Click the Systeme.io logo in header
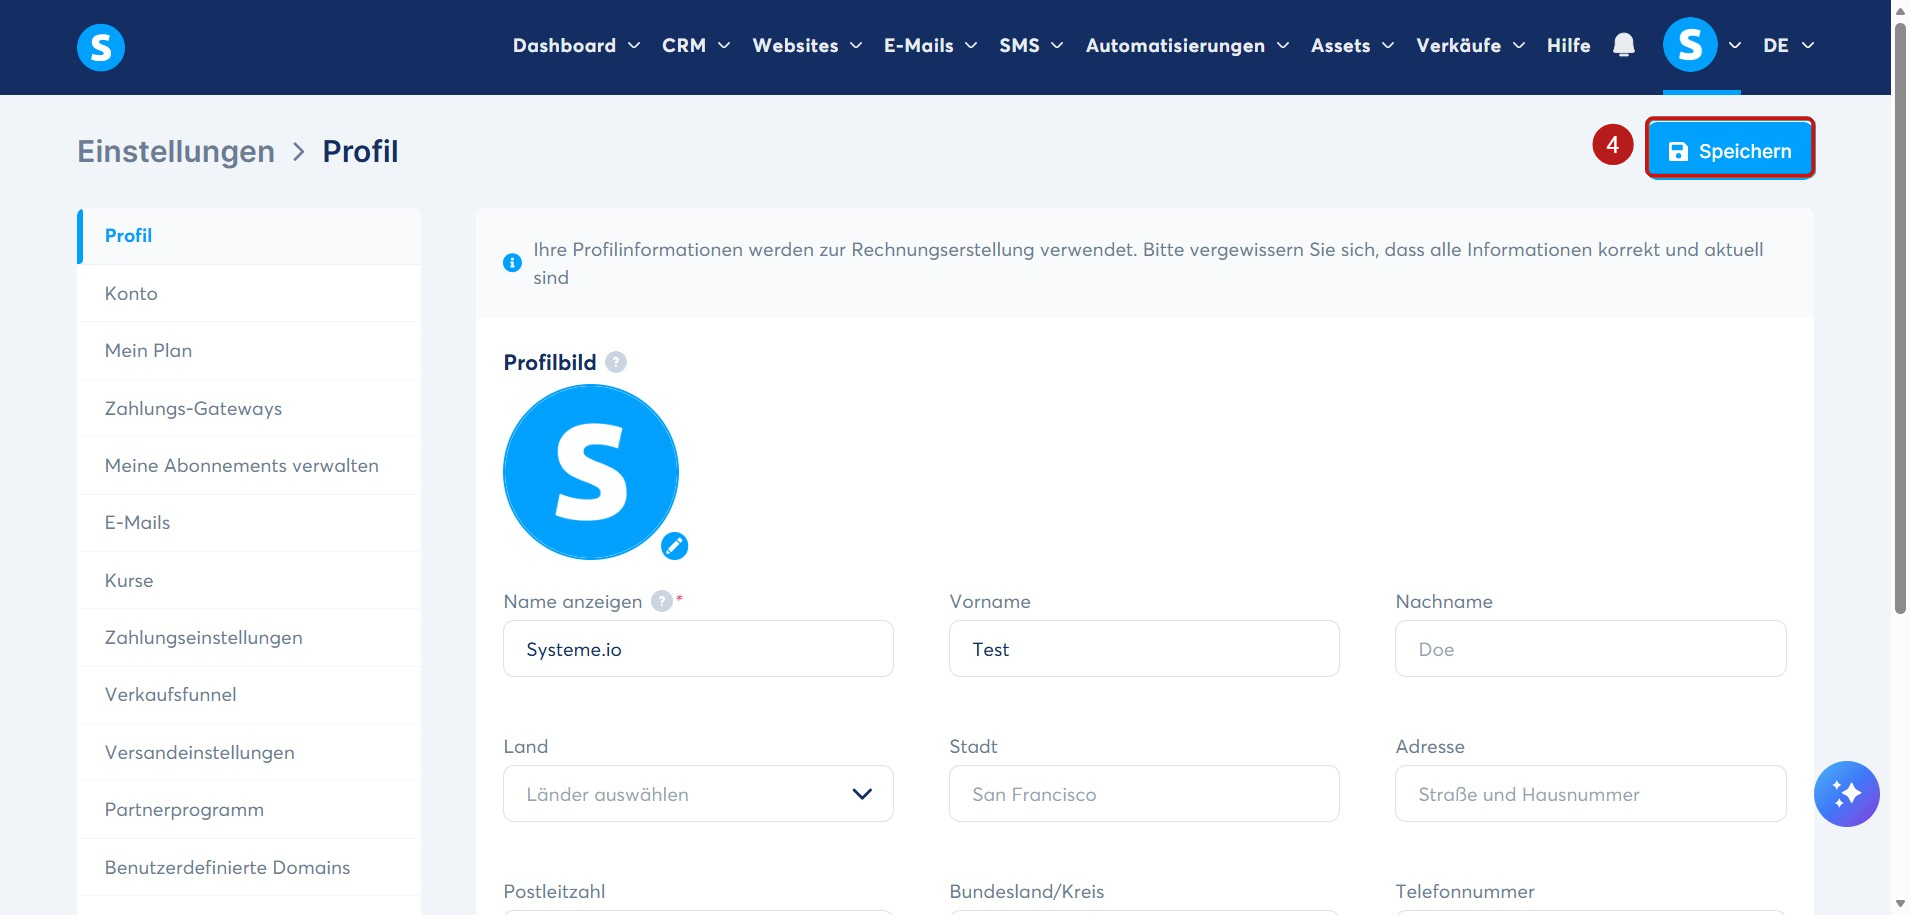Viewport: 1910px width, 915px height. tap(101, 47)
